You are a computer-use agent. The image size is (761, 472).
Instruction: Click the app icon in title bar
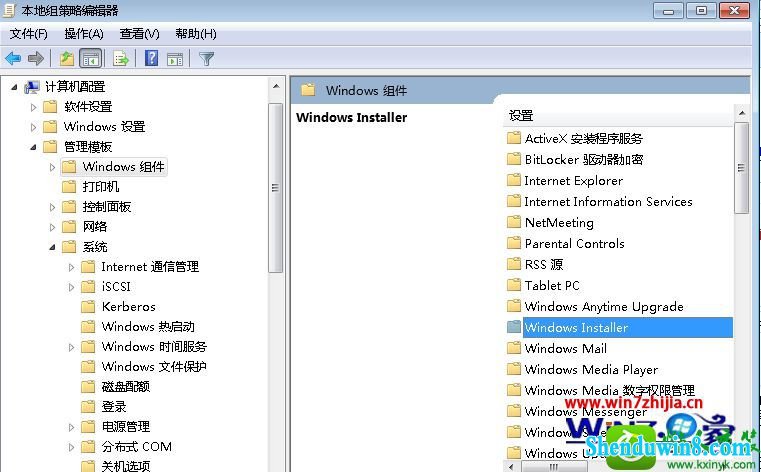click(x=10, y=10)
